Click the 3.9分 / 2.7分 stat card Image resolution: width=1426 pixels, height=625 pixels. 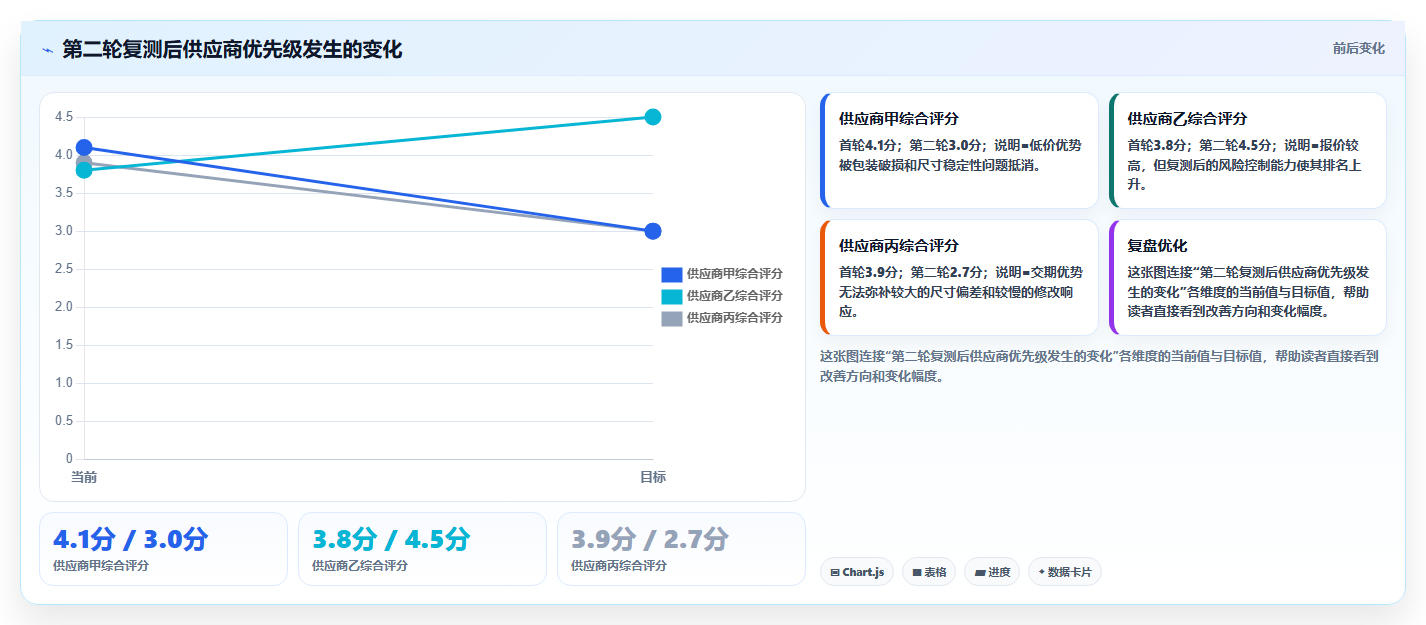pos(681,549)
